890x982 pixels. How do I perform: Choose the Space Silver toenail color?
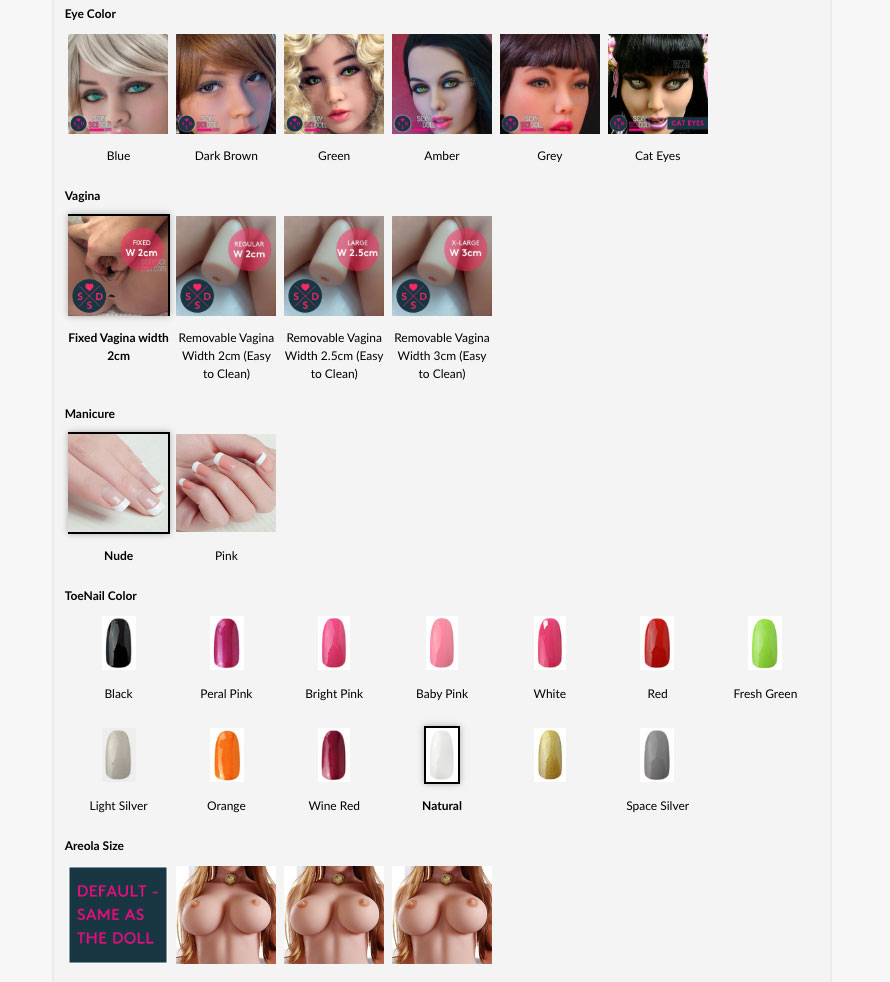(x=657, y=755)
